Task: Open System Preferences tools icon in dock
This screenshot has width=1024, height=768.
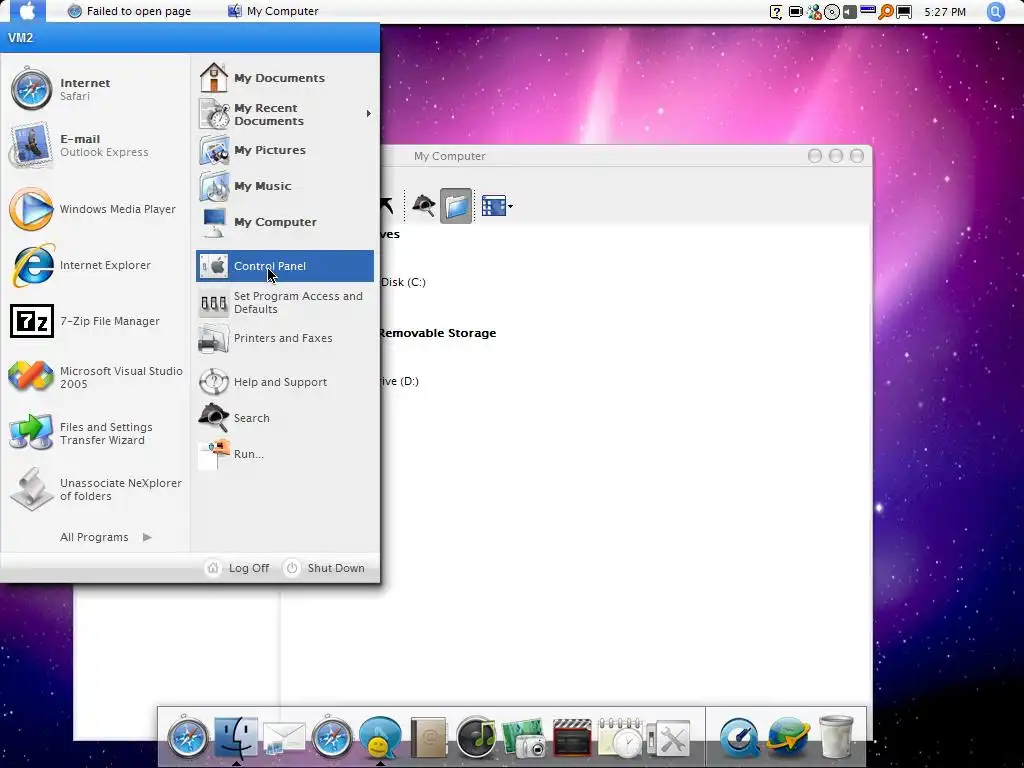Action: pyautogui.click(x=669, y=739)
